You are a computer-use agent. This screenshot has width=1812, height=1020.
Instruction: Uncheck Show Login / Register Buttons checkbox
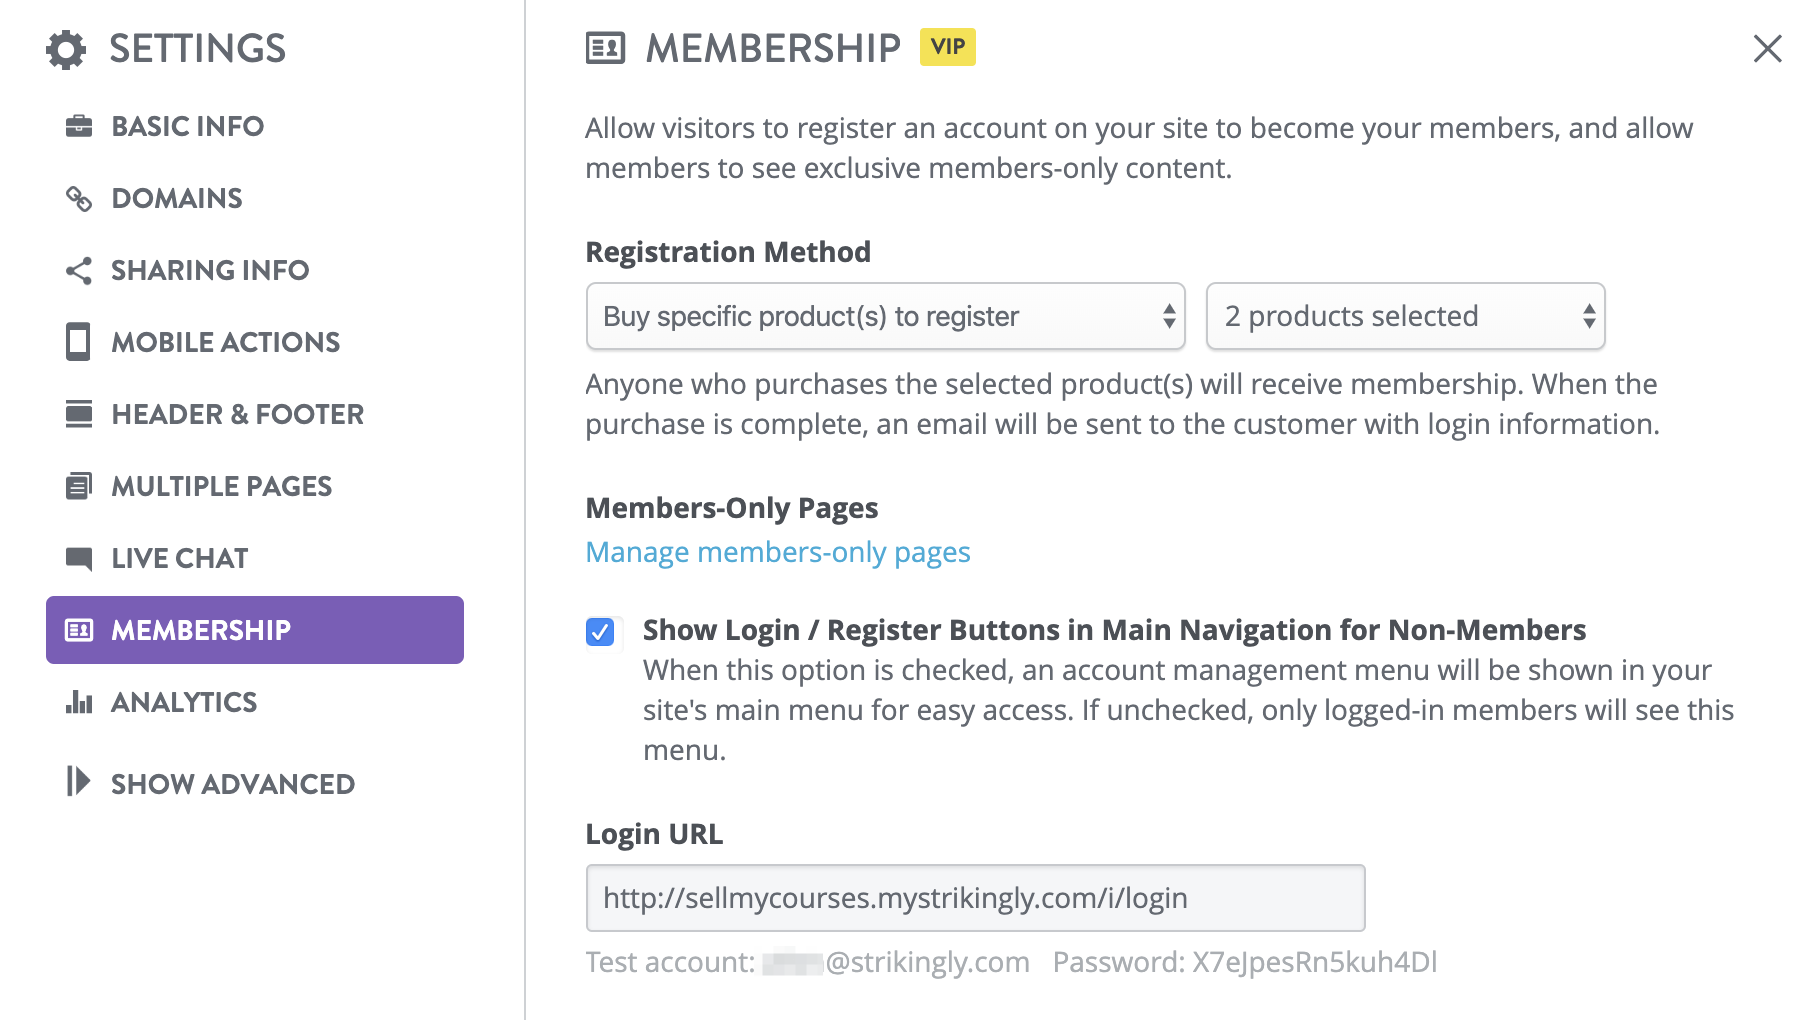(600, 632)
